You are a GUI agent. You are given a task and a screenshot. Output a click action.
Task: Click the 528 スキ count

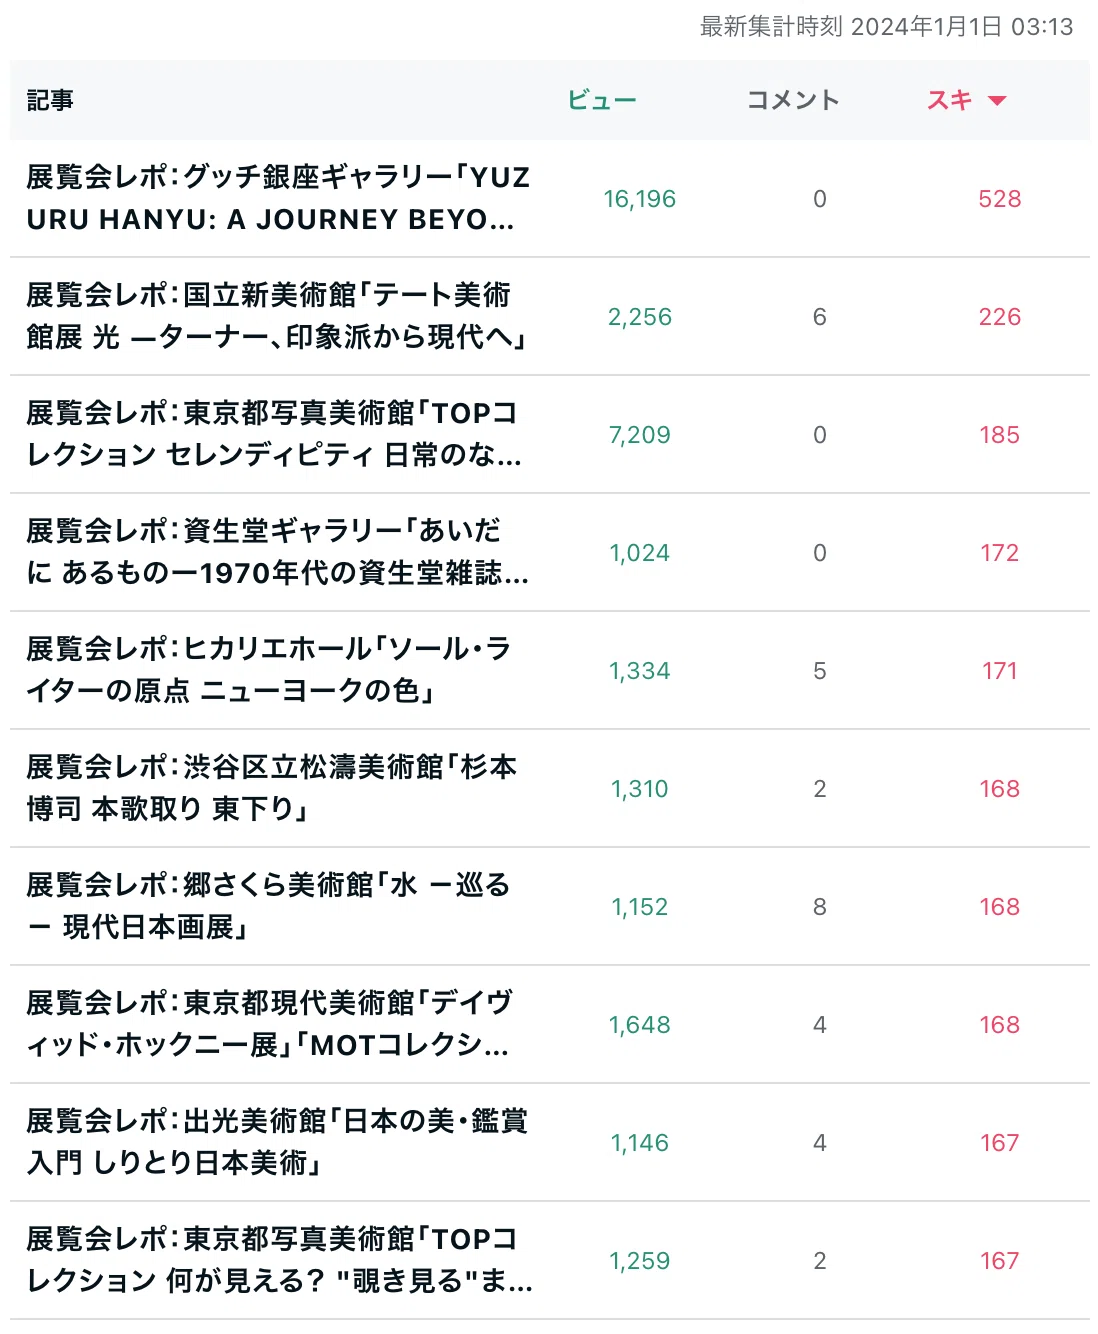tap(1000, 199)
